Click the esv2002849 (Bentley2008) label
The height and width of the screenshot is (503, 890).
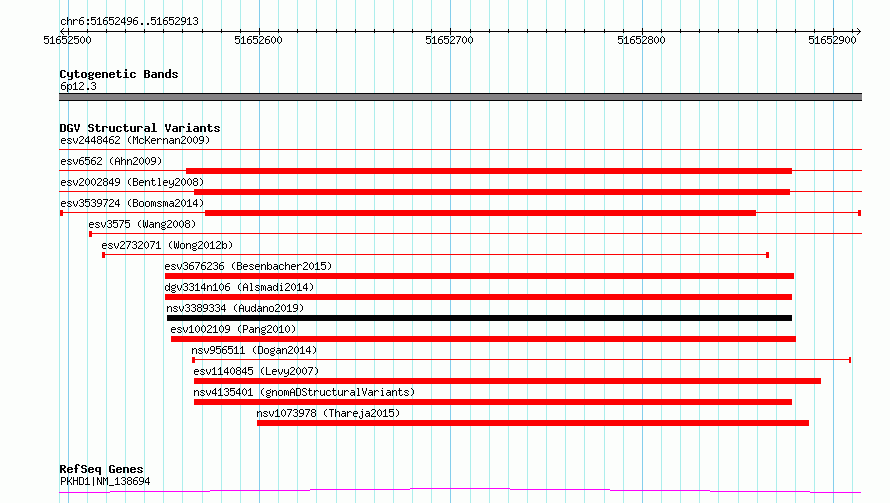pyautogui.click(x=132, y=182)
